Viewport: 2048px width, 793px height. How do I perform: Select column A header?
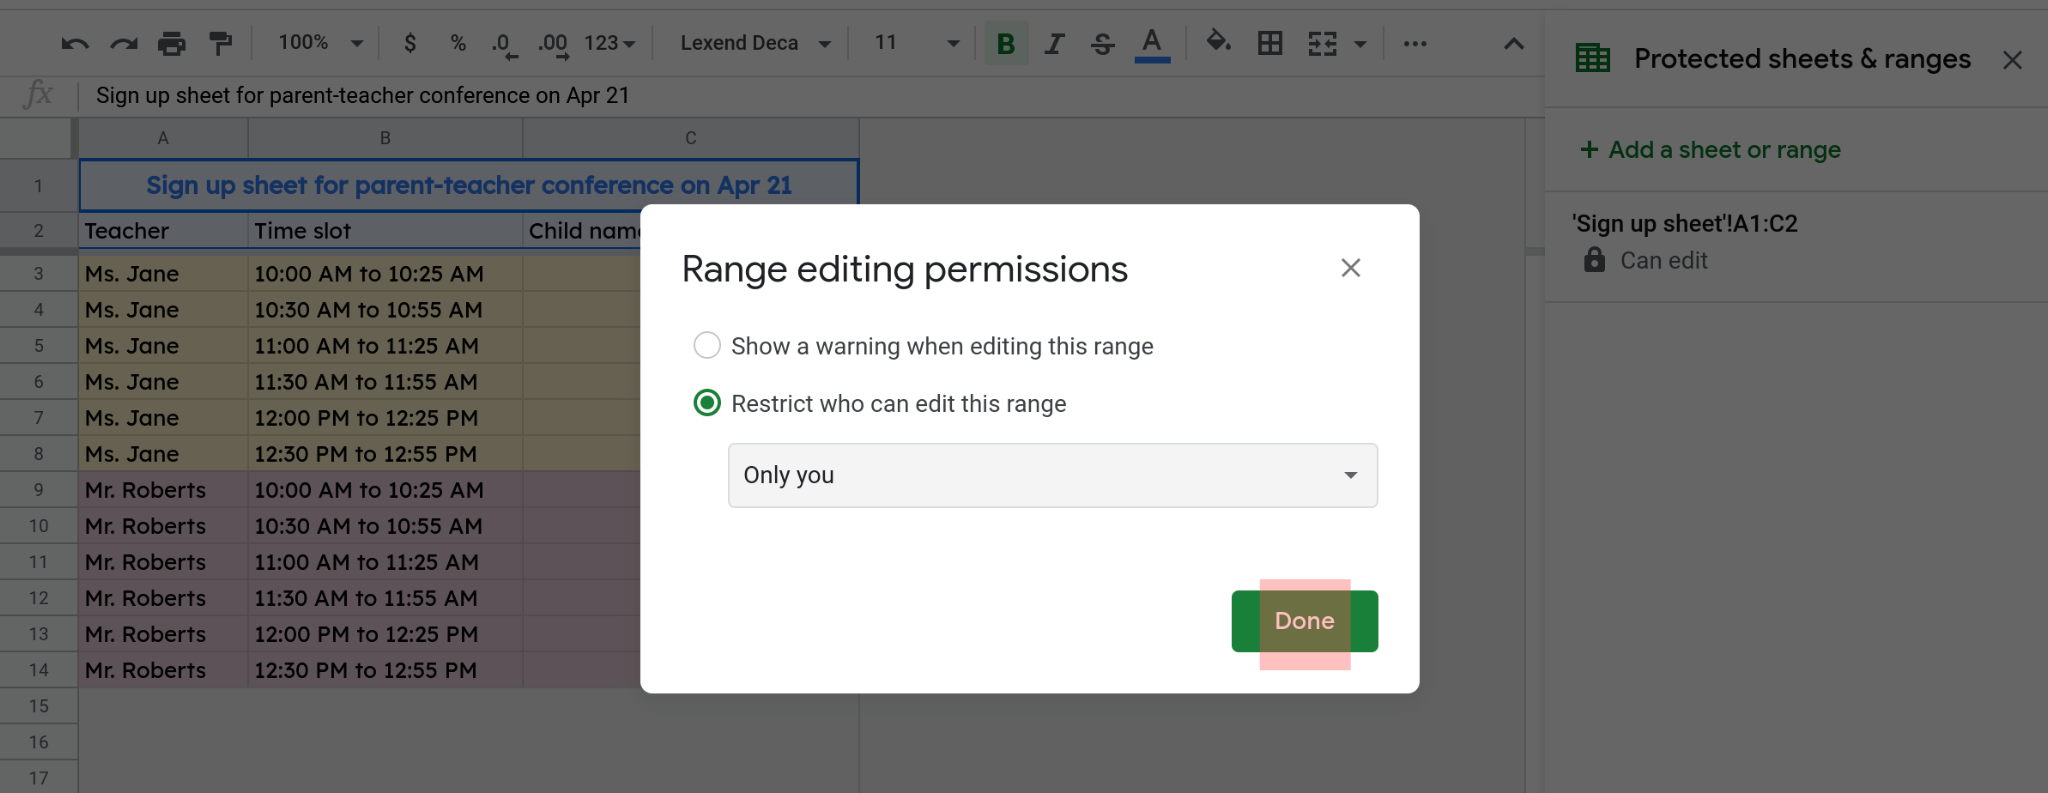click(x=163, y=138)
